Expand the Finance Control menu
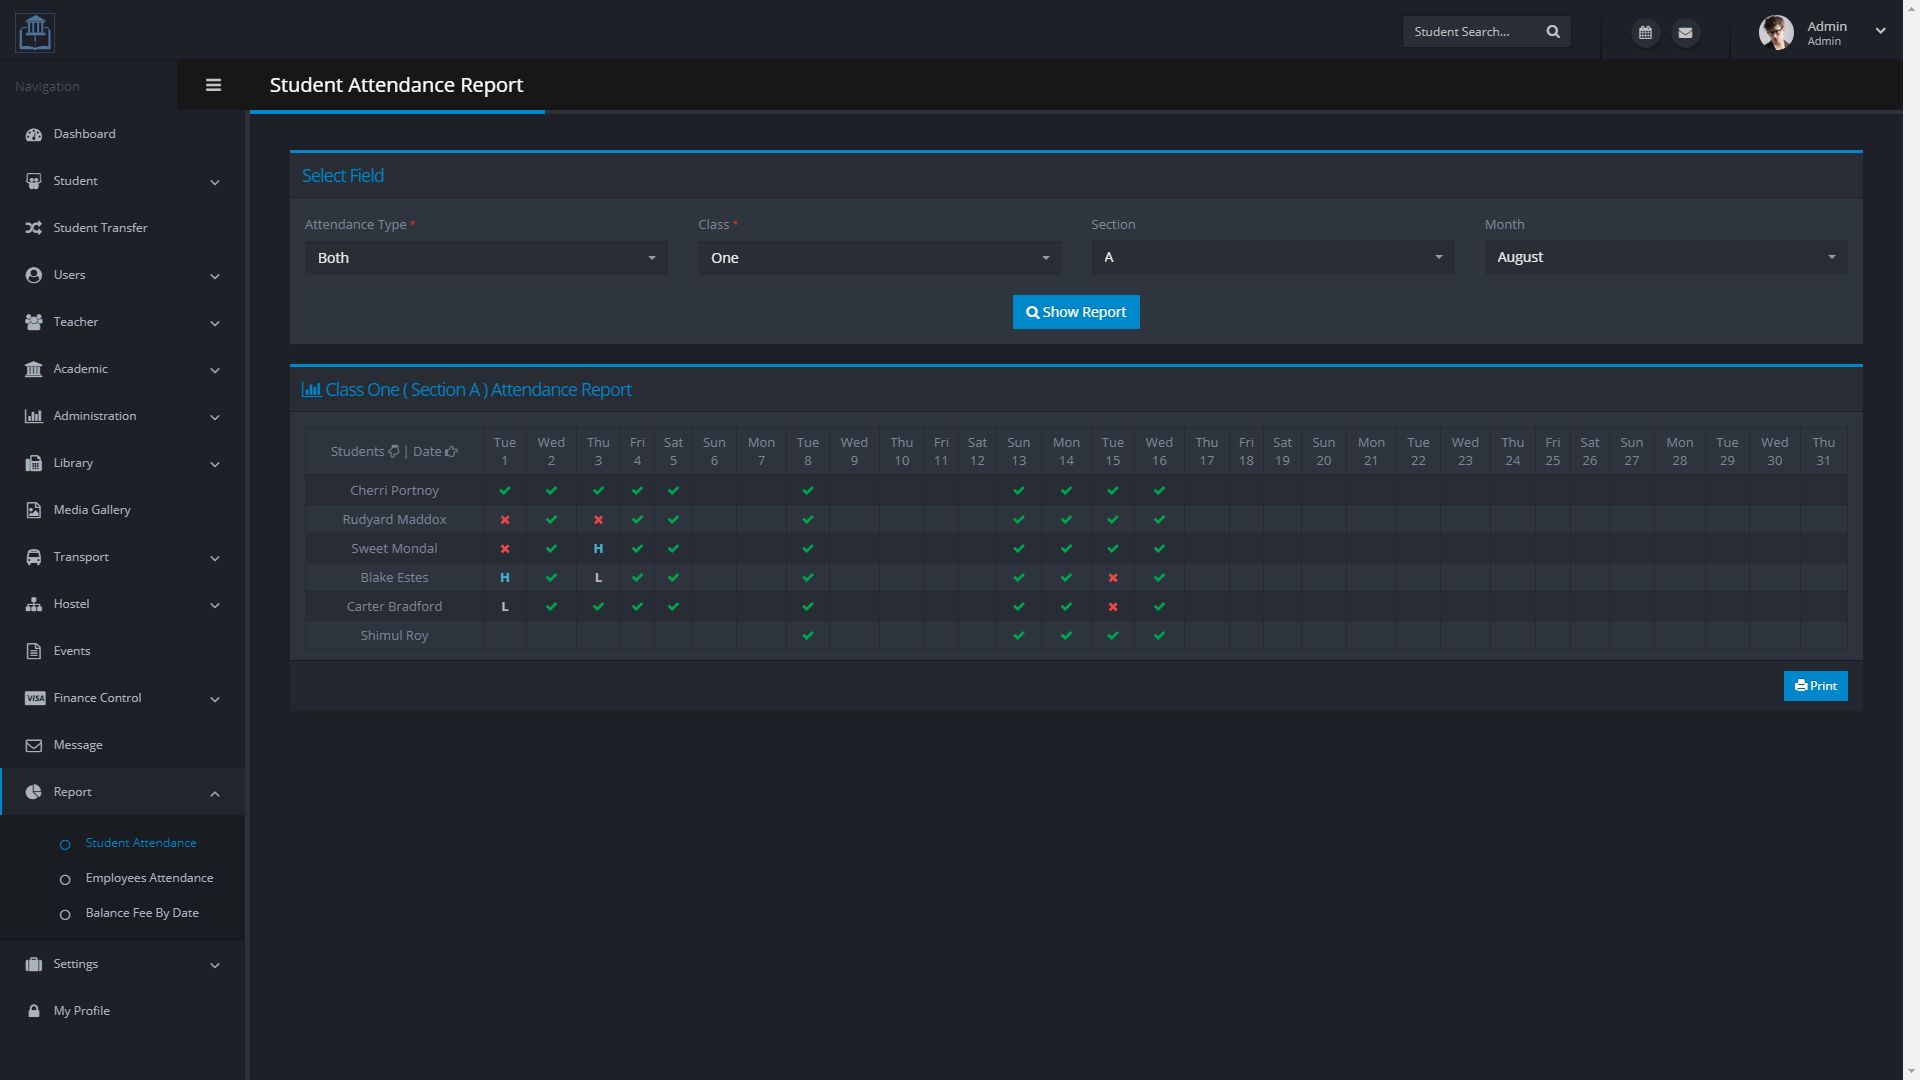Viewport: 1920px width, 1080px height. [x=97, y=698]
